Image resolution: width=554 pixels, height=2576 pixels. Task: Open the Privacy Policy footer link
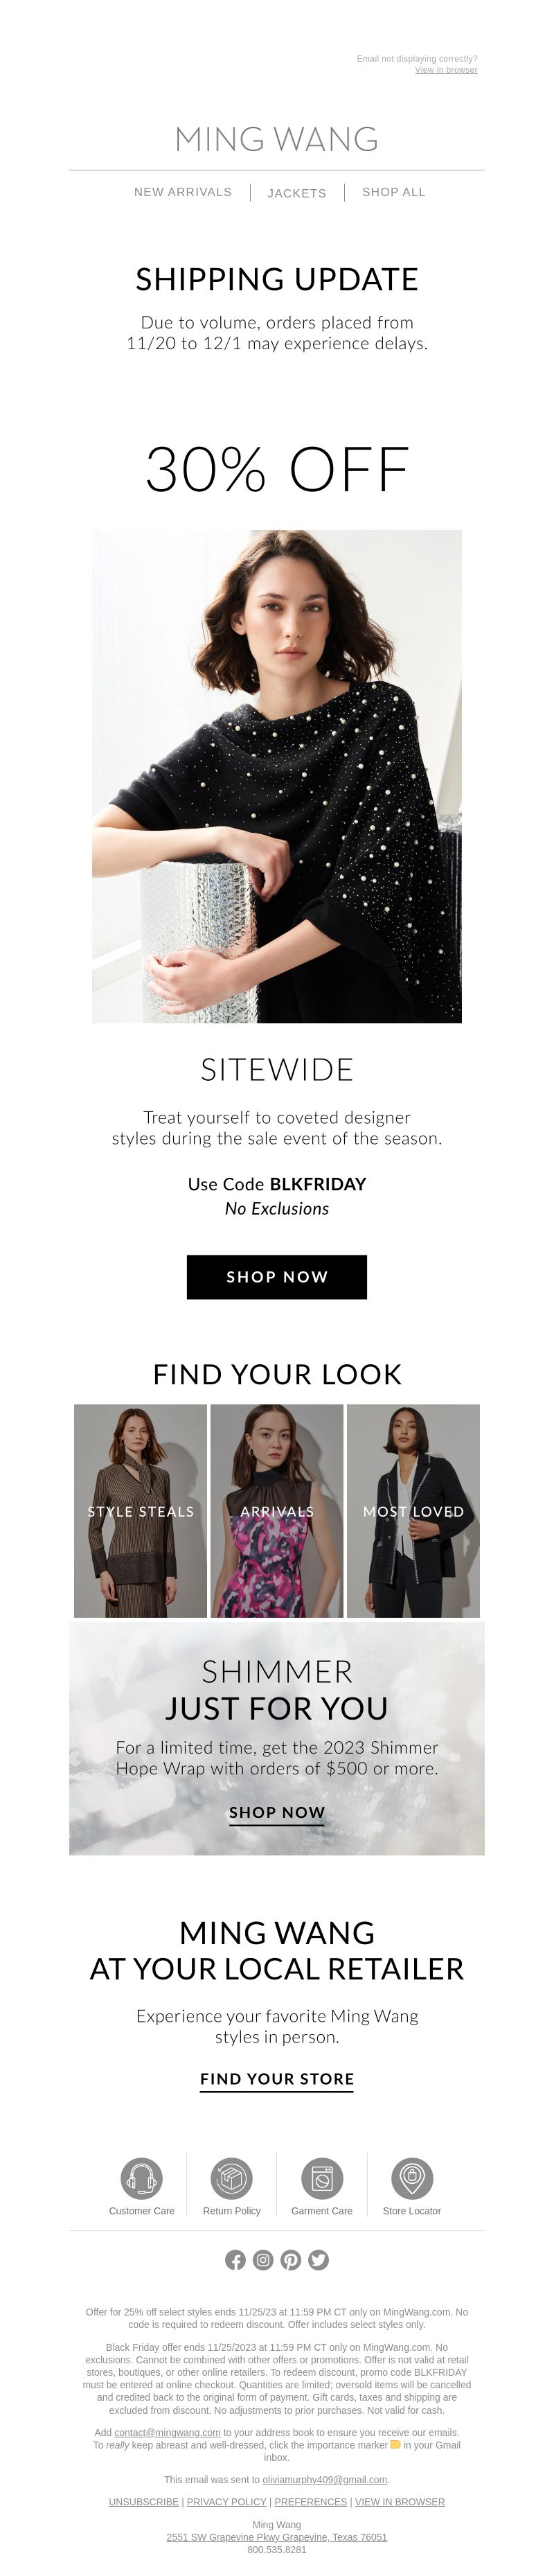[227, 2501]
